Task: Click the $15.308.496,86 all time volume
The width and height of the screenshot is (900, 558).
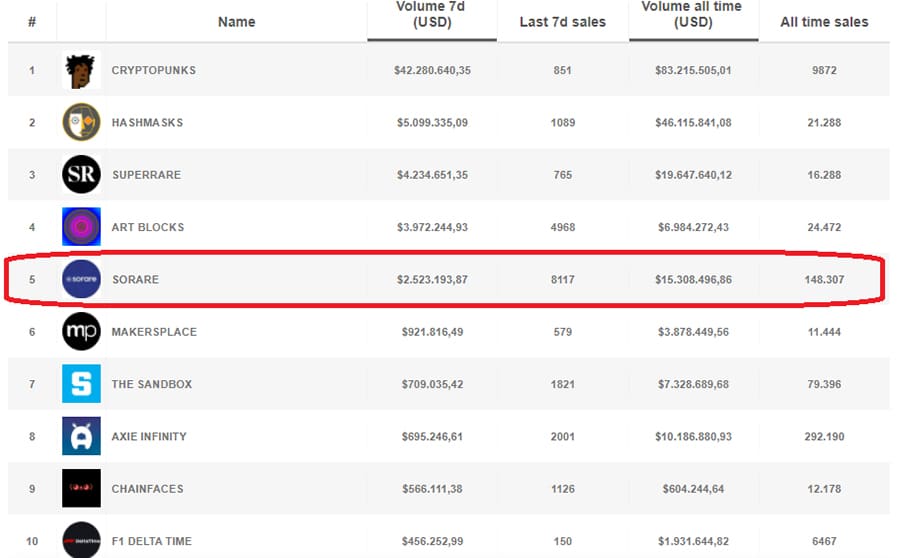Action: point(693,279)
